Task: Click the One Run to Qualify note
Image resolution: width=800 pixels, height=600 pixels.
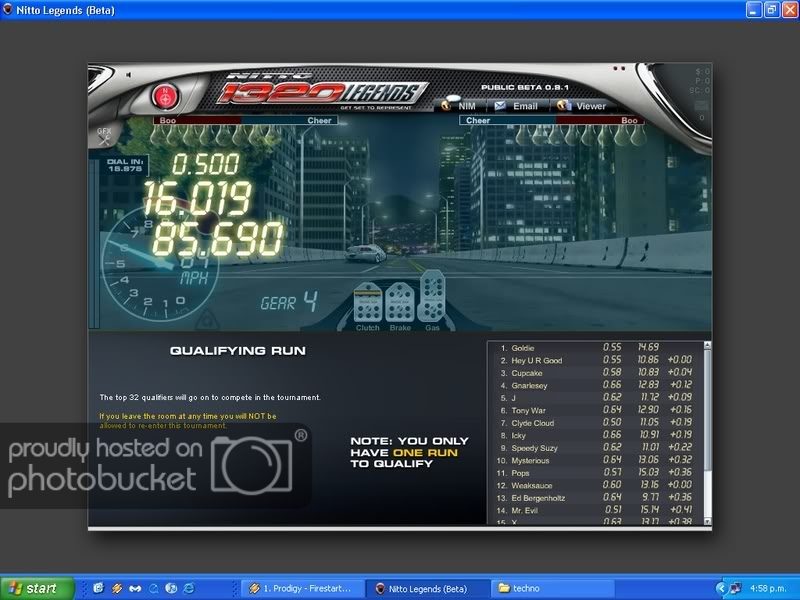Action: pos(409,453)
